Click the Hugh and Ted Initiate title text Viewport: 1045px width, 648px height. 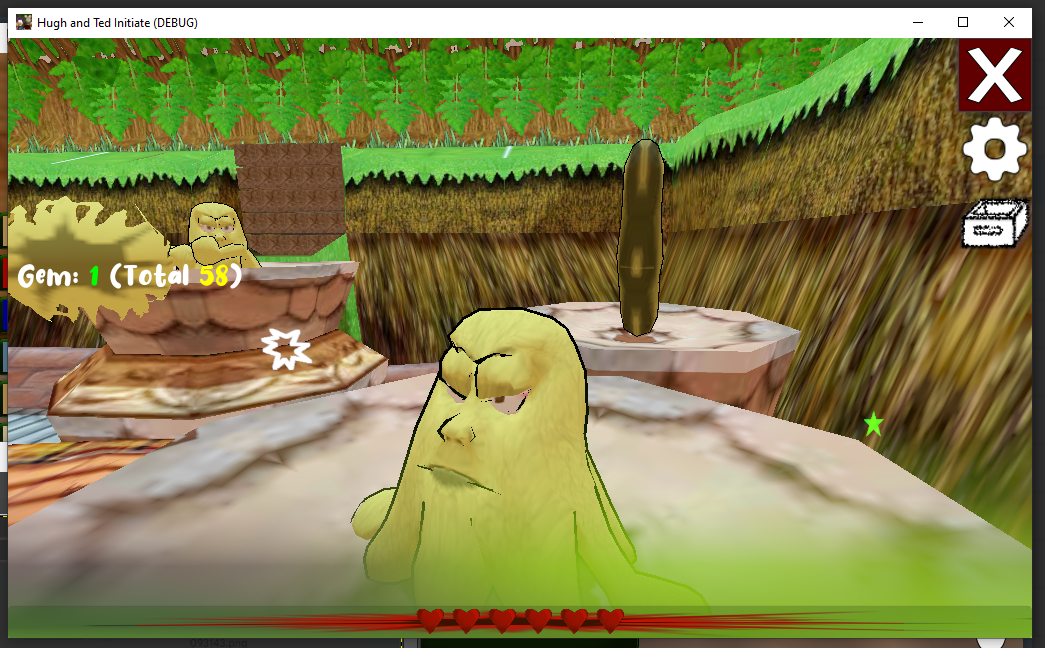click(117, 22)
